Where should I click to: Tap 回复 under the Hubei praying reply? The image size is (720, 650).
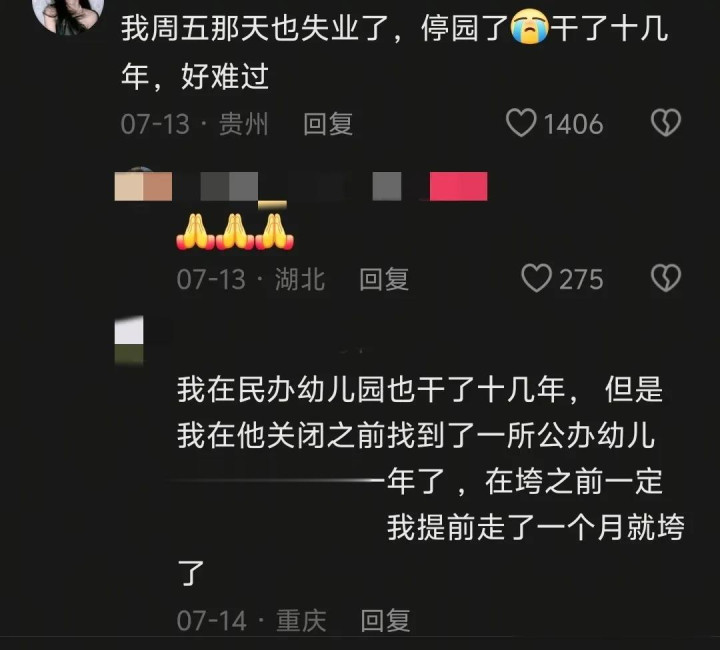click(x=384, y=279)
